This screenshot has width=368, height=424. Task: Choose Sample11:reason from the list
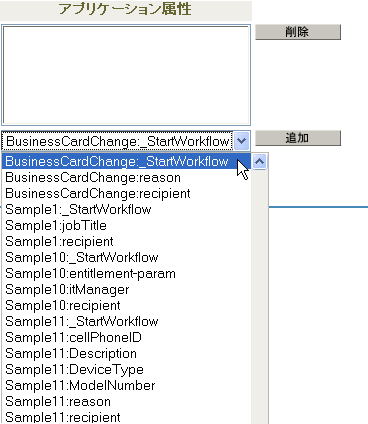coord(126,401)
